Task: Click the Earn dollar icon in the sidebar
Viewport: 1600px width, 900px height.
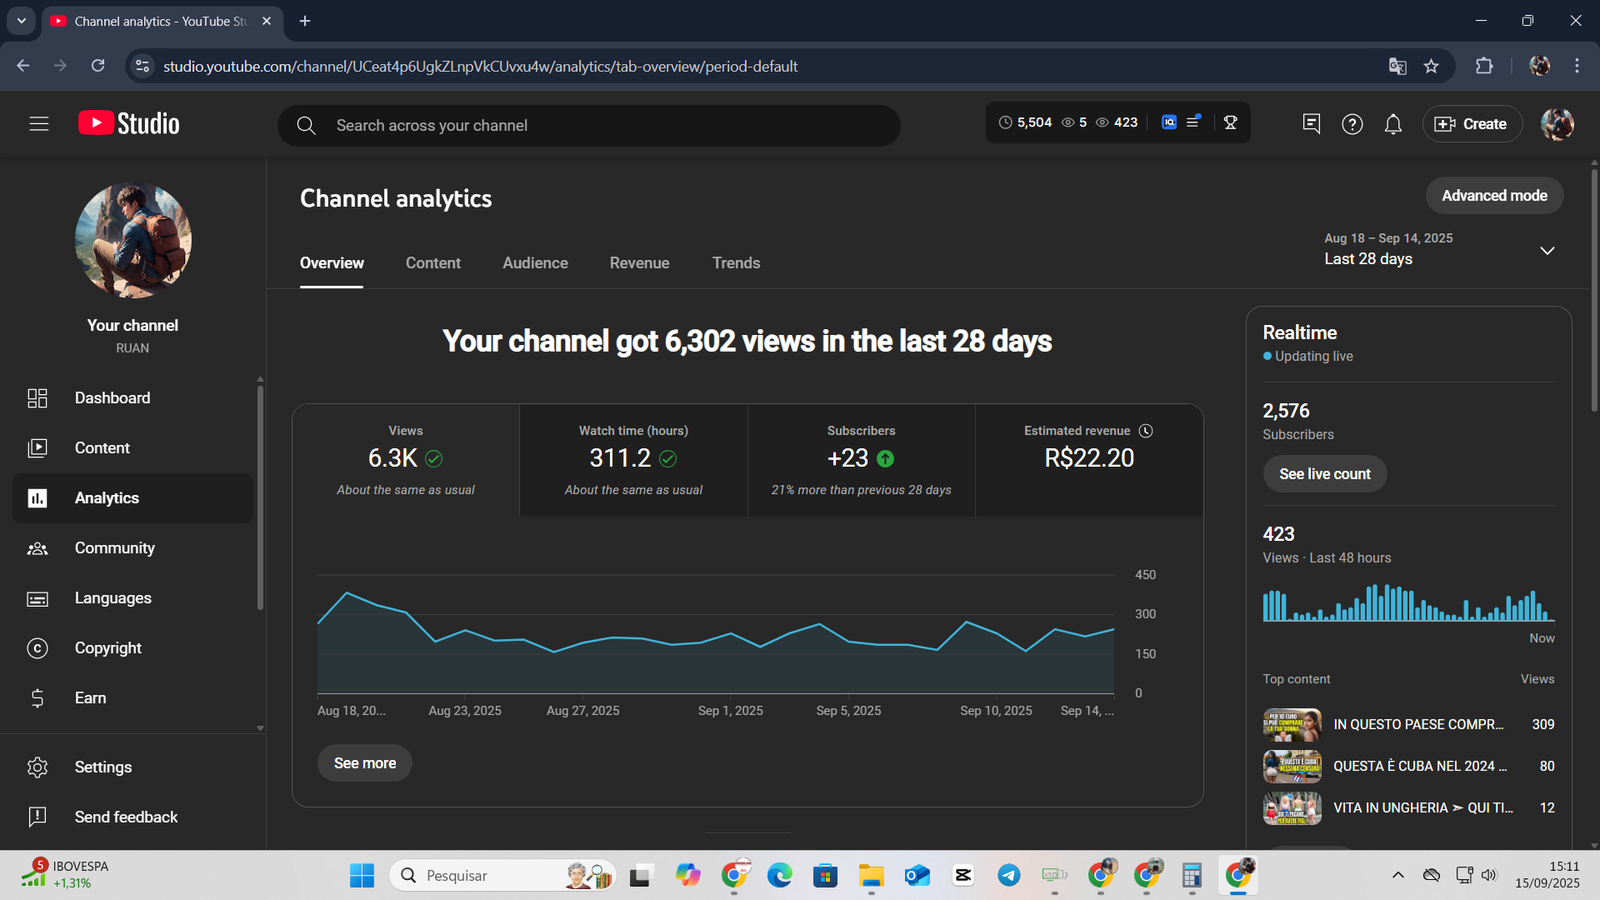Action: pyautogui.click(x=37, y=698)
